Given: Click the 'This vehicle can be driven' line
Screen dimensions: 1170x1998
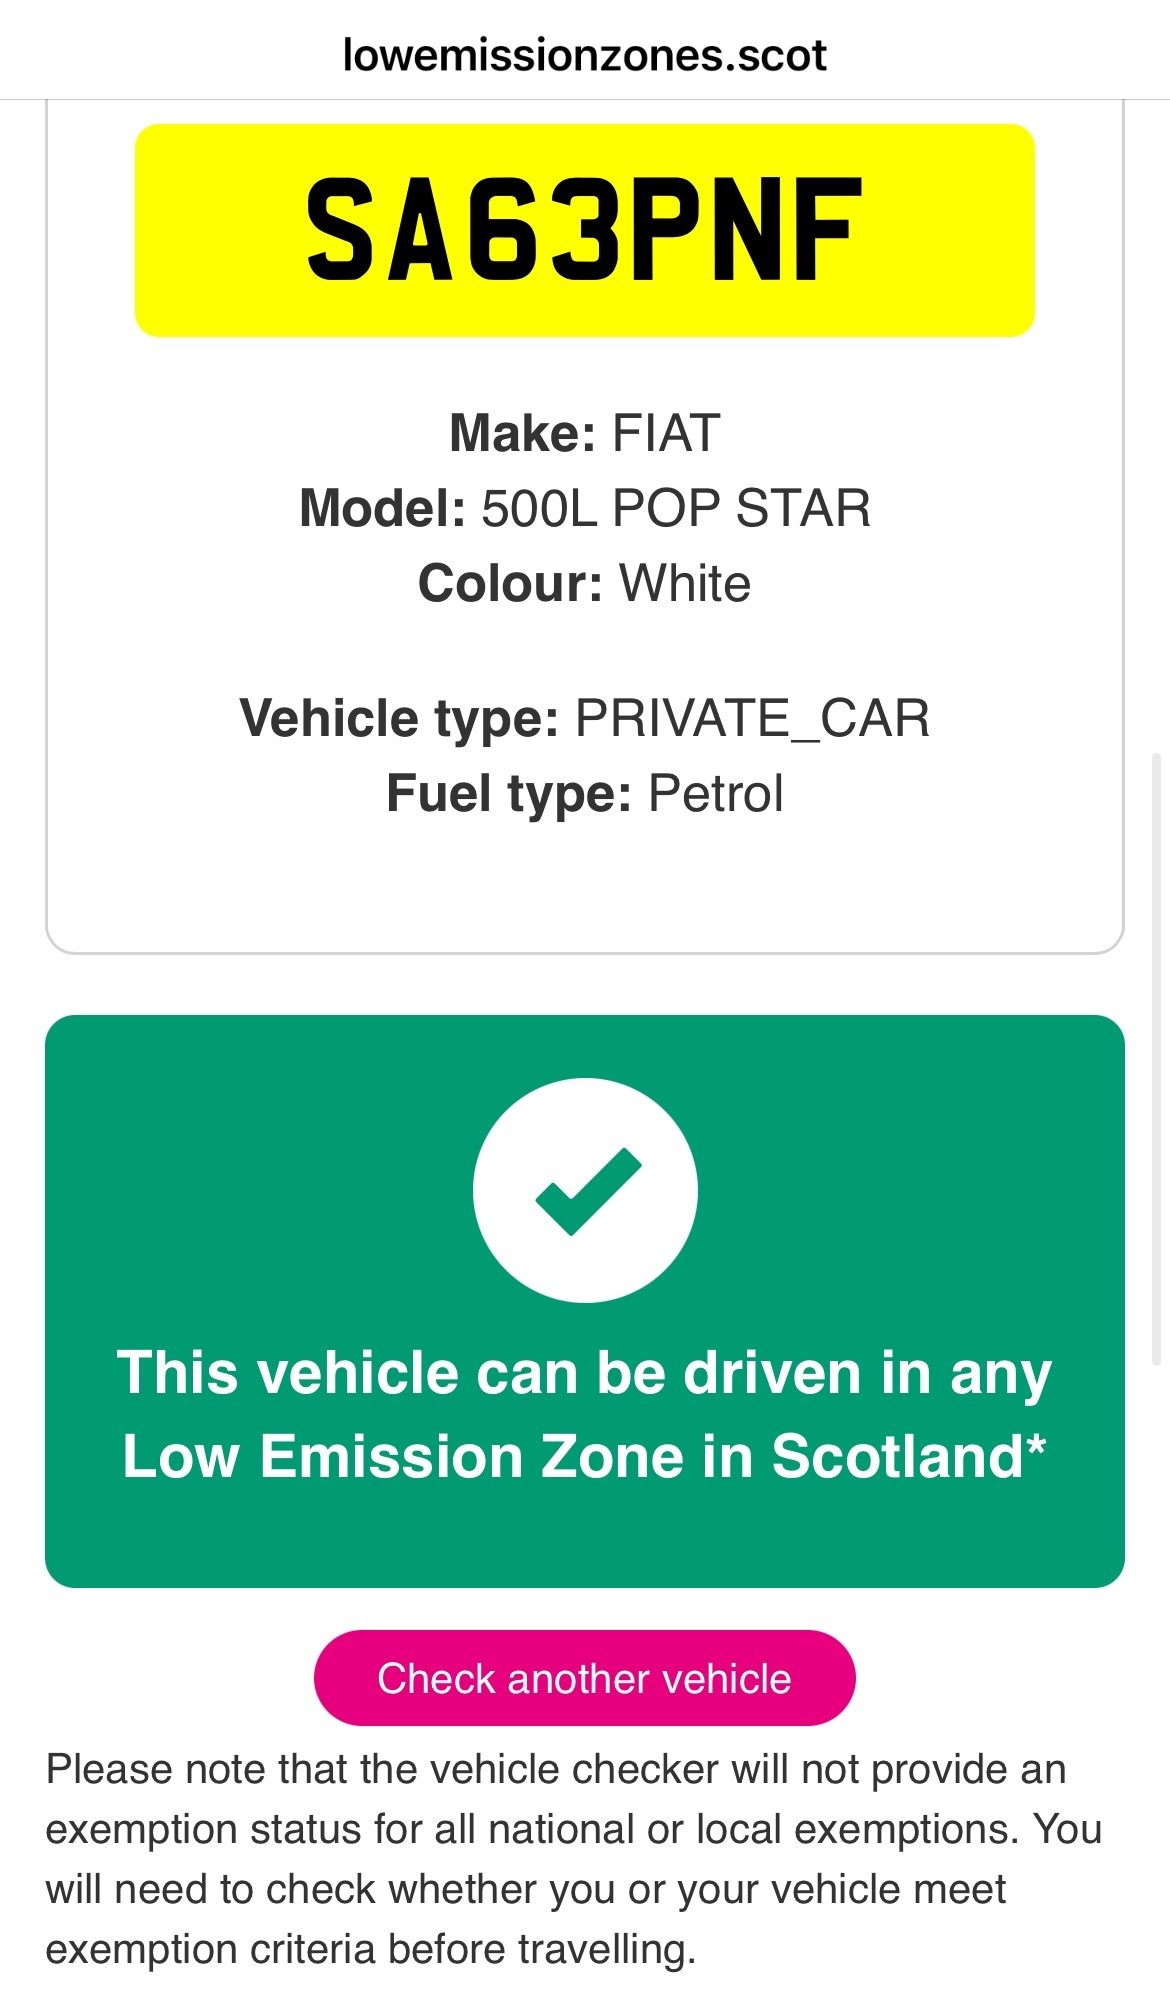Looking at the screenshot, I should coord(584,1372).
